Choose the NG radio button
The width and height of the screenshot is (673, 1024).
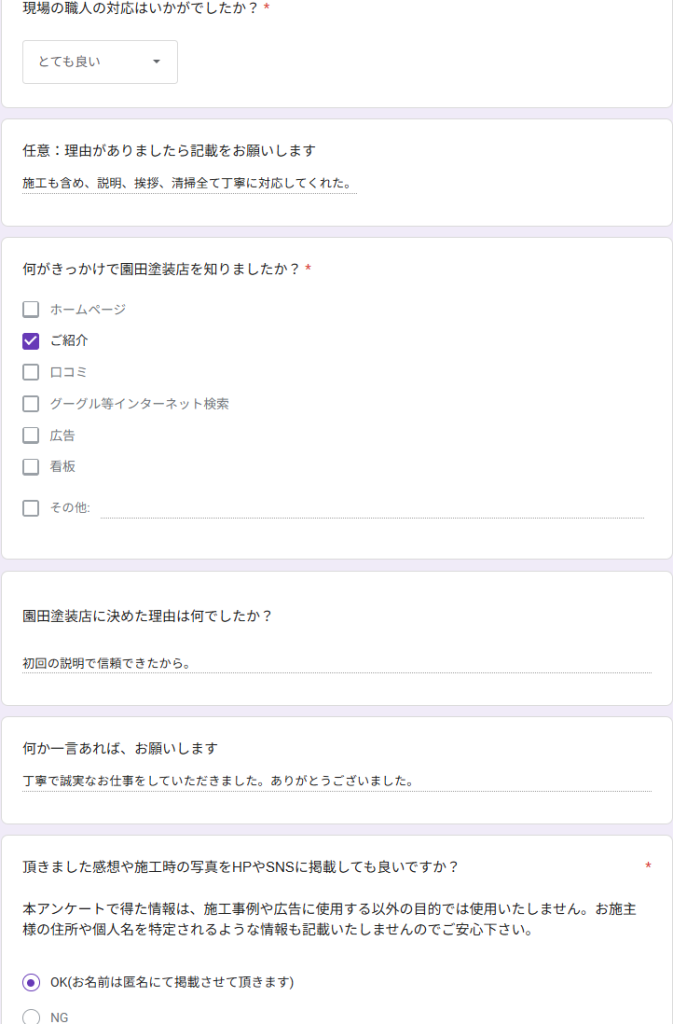tap(31, 1016)
